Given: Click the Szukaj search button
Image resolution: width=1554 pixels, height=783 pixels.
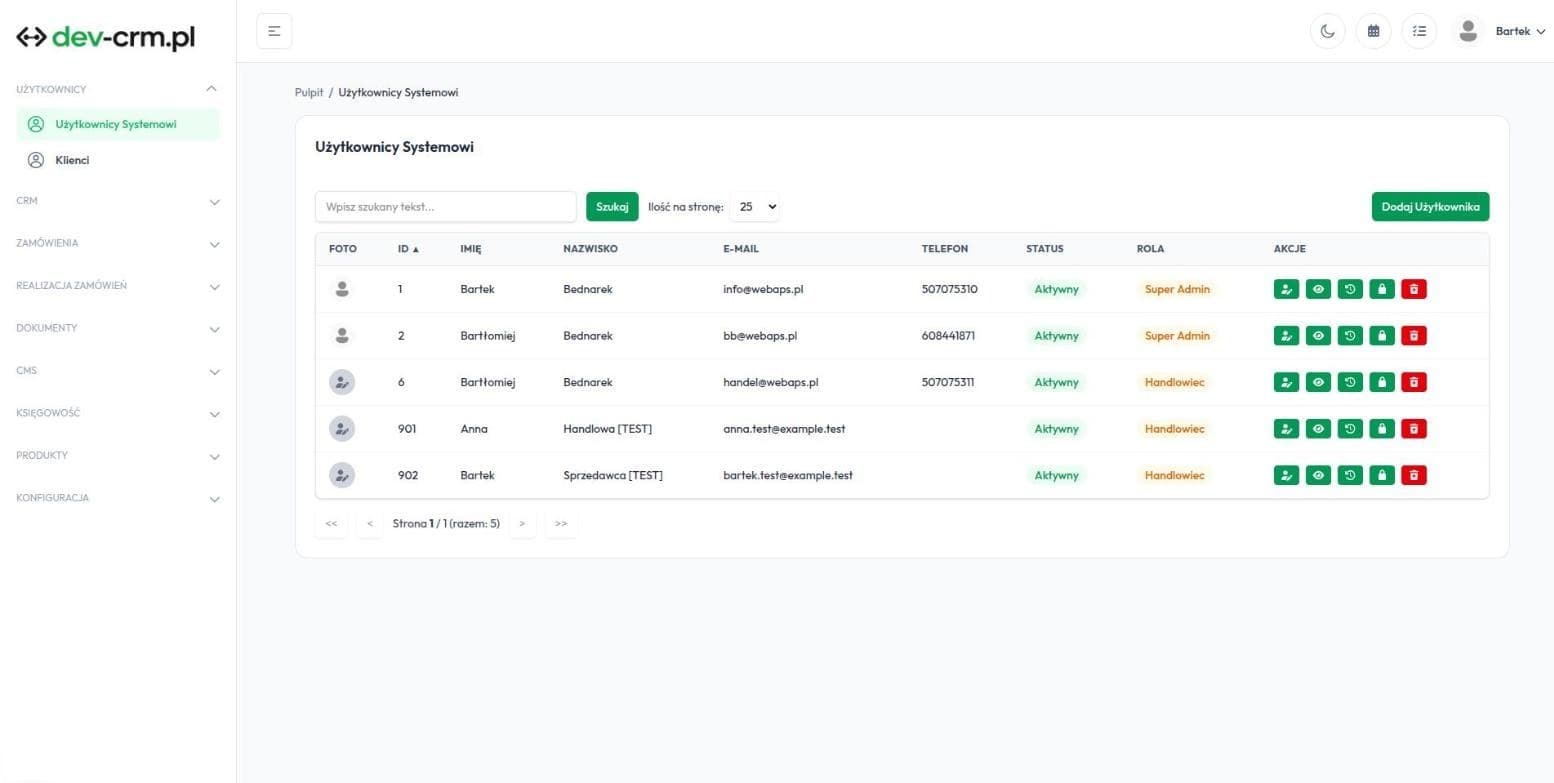Looking at the screenshot, I should (x=612, y=207).
